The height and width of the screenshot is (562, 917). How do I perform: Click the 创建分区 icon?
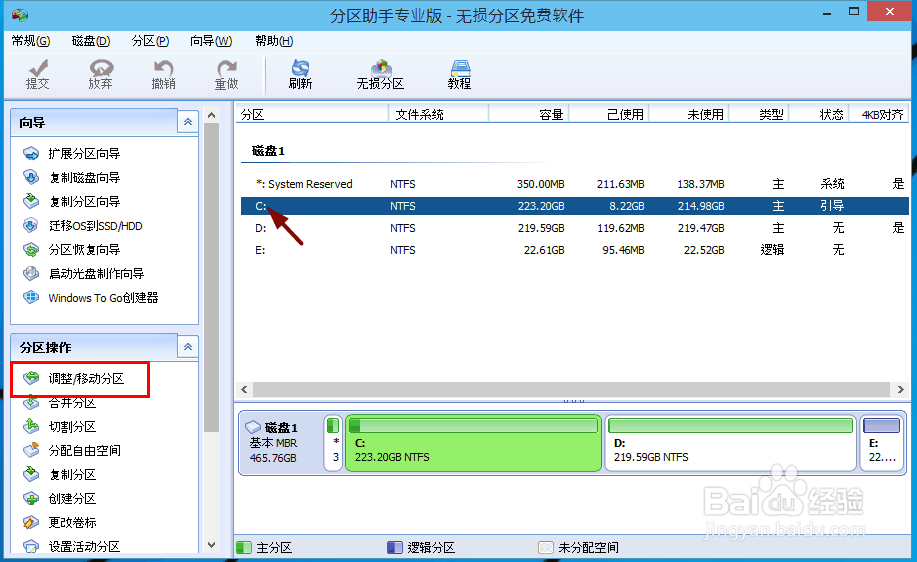[x=31, y=498]
